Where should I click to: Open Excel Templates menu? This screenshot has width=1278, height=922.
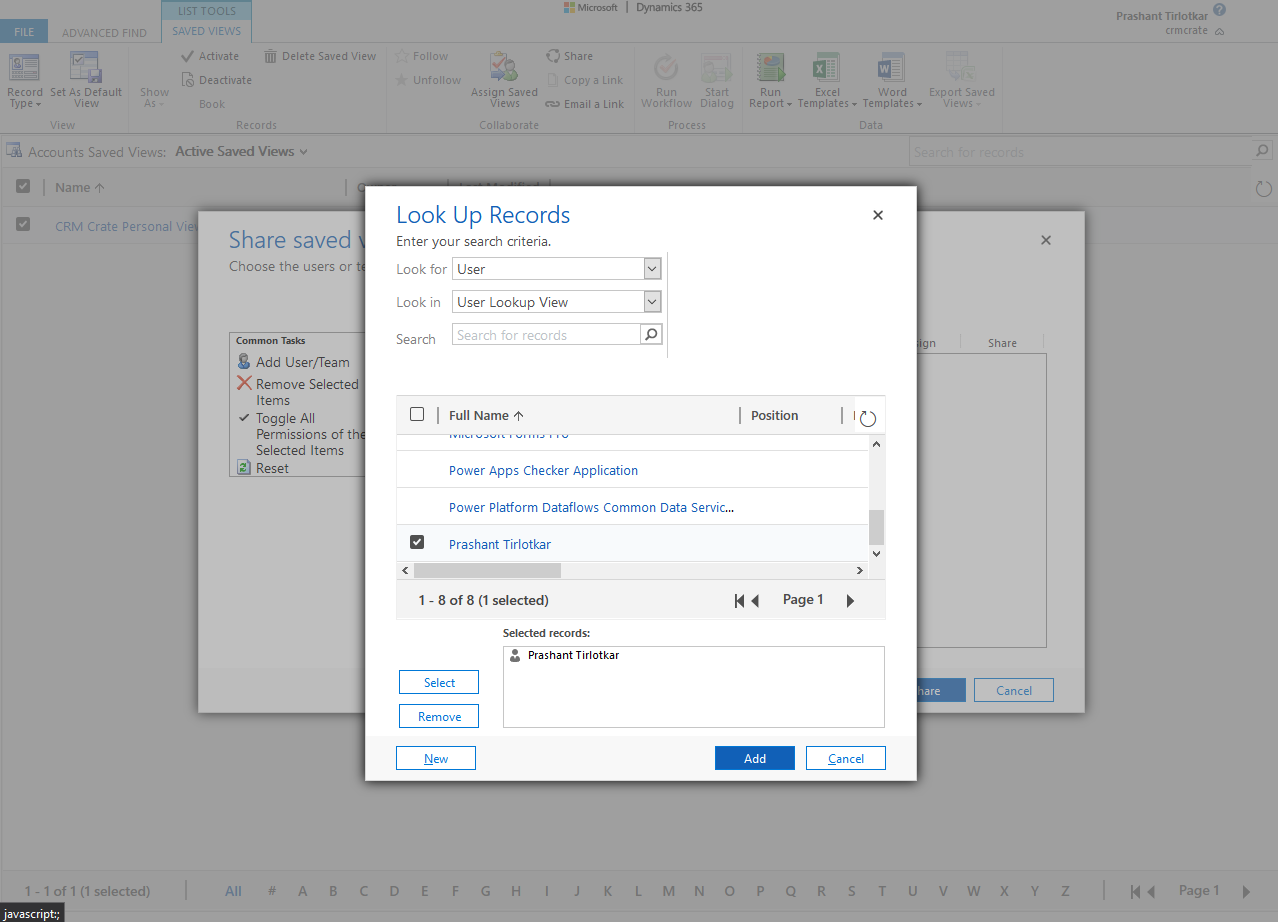(827, 82)
